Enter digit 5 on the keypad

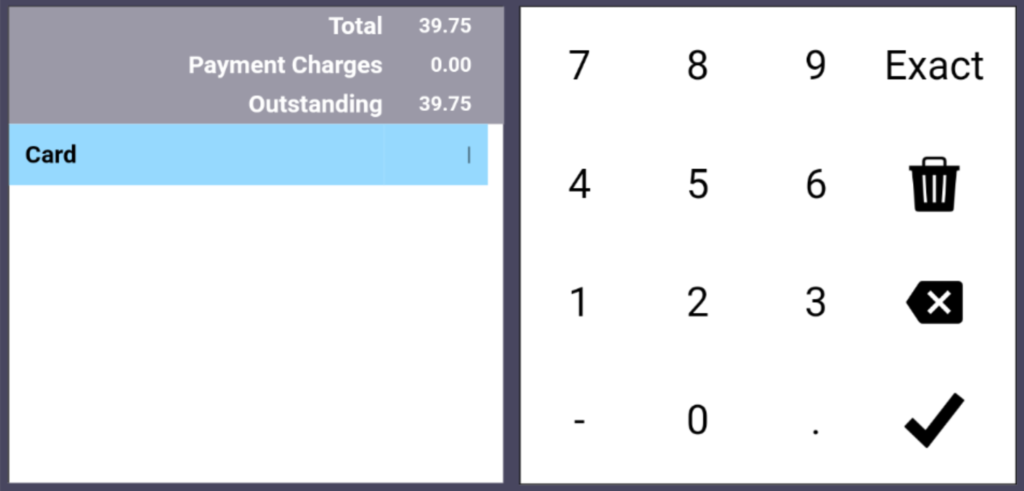point(698,184)
